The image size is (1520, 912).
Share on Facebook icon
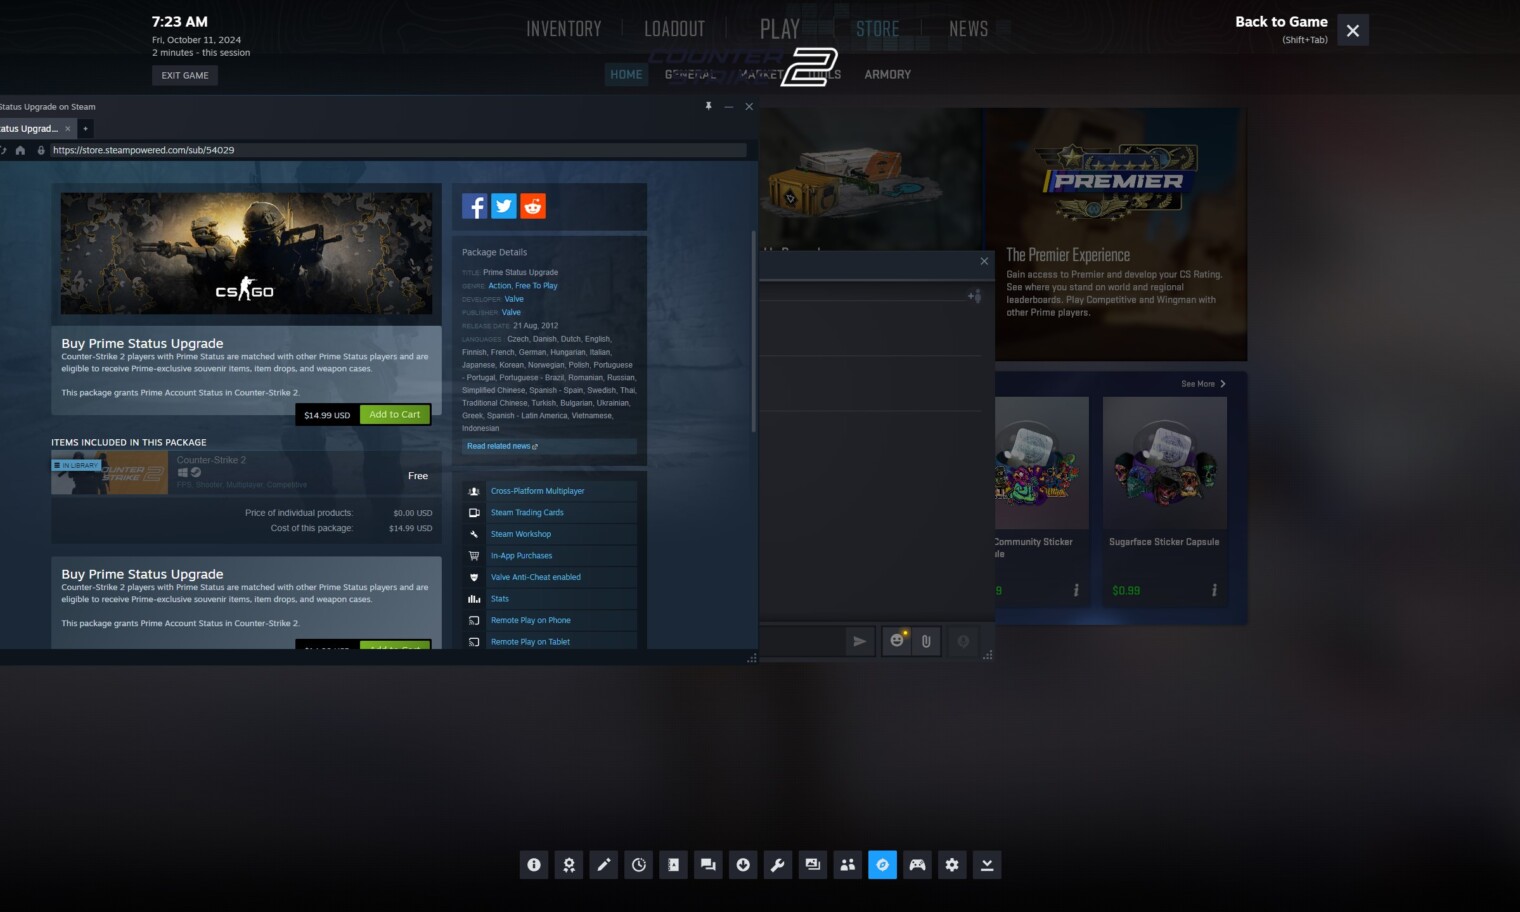pyautogui.click(x=475, y=206)
